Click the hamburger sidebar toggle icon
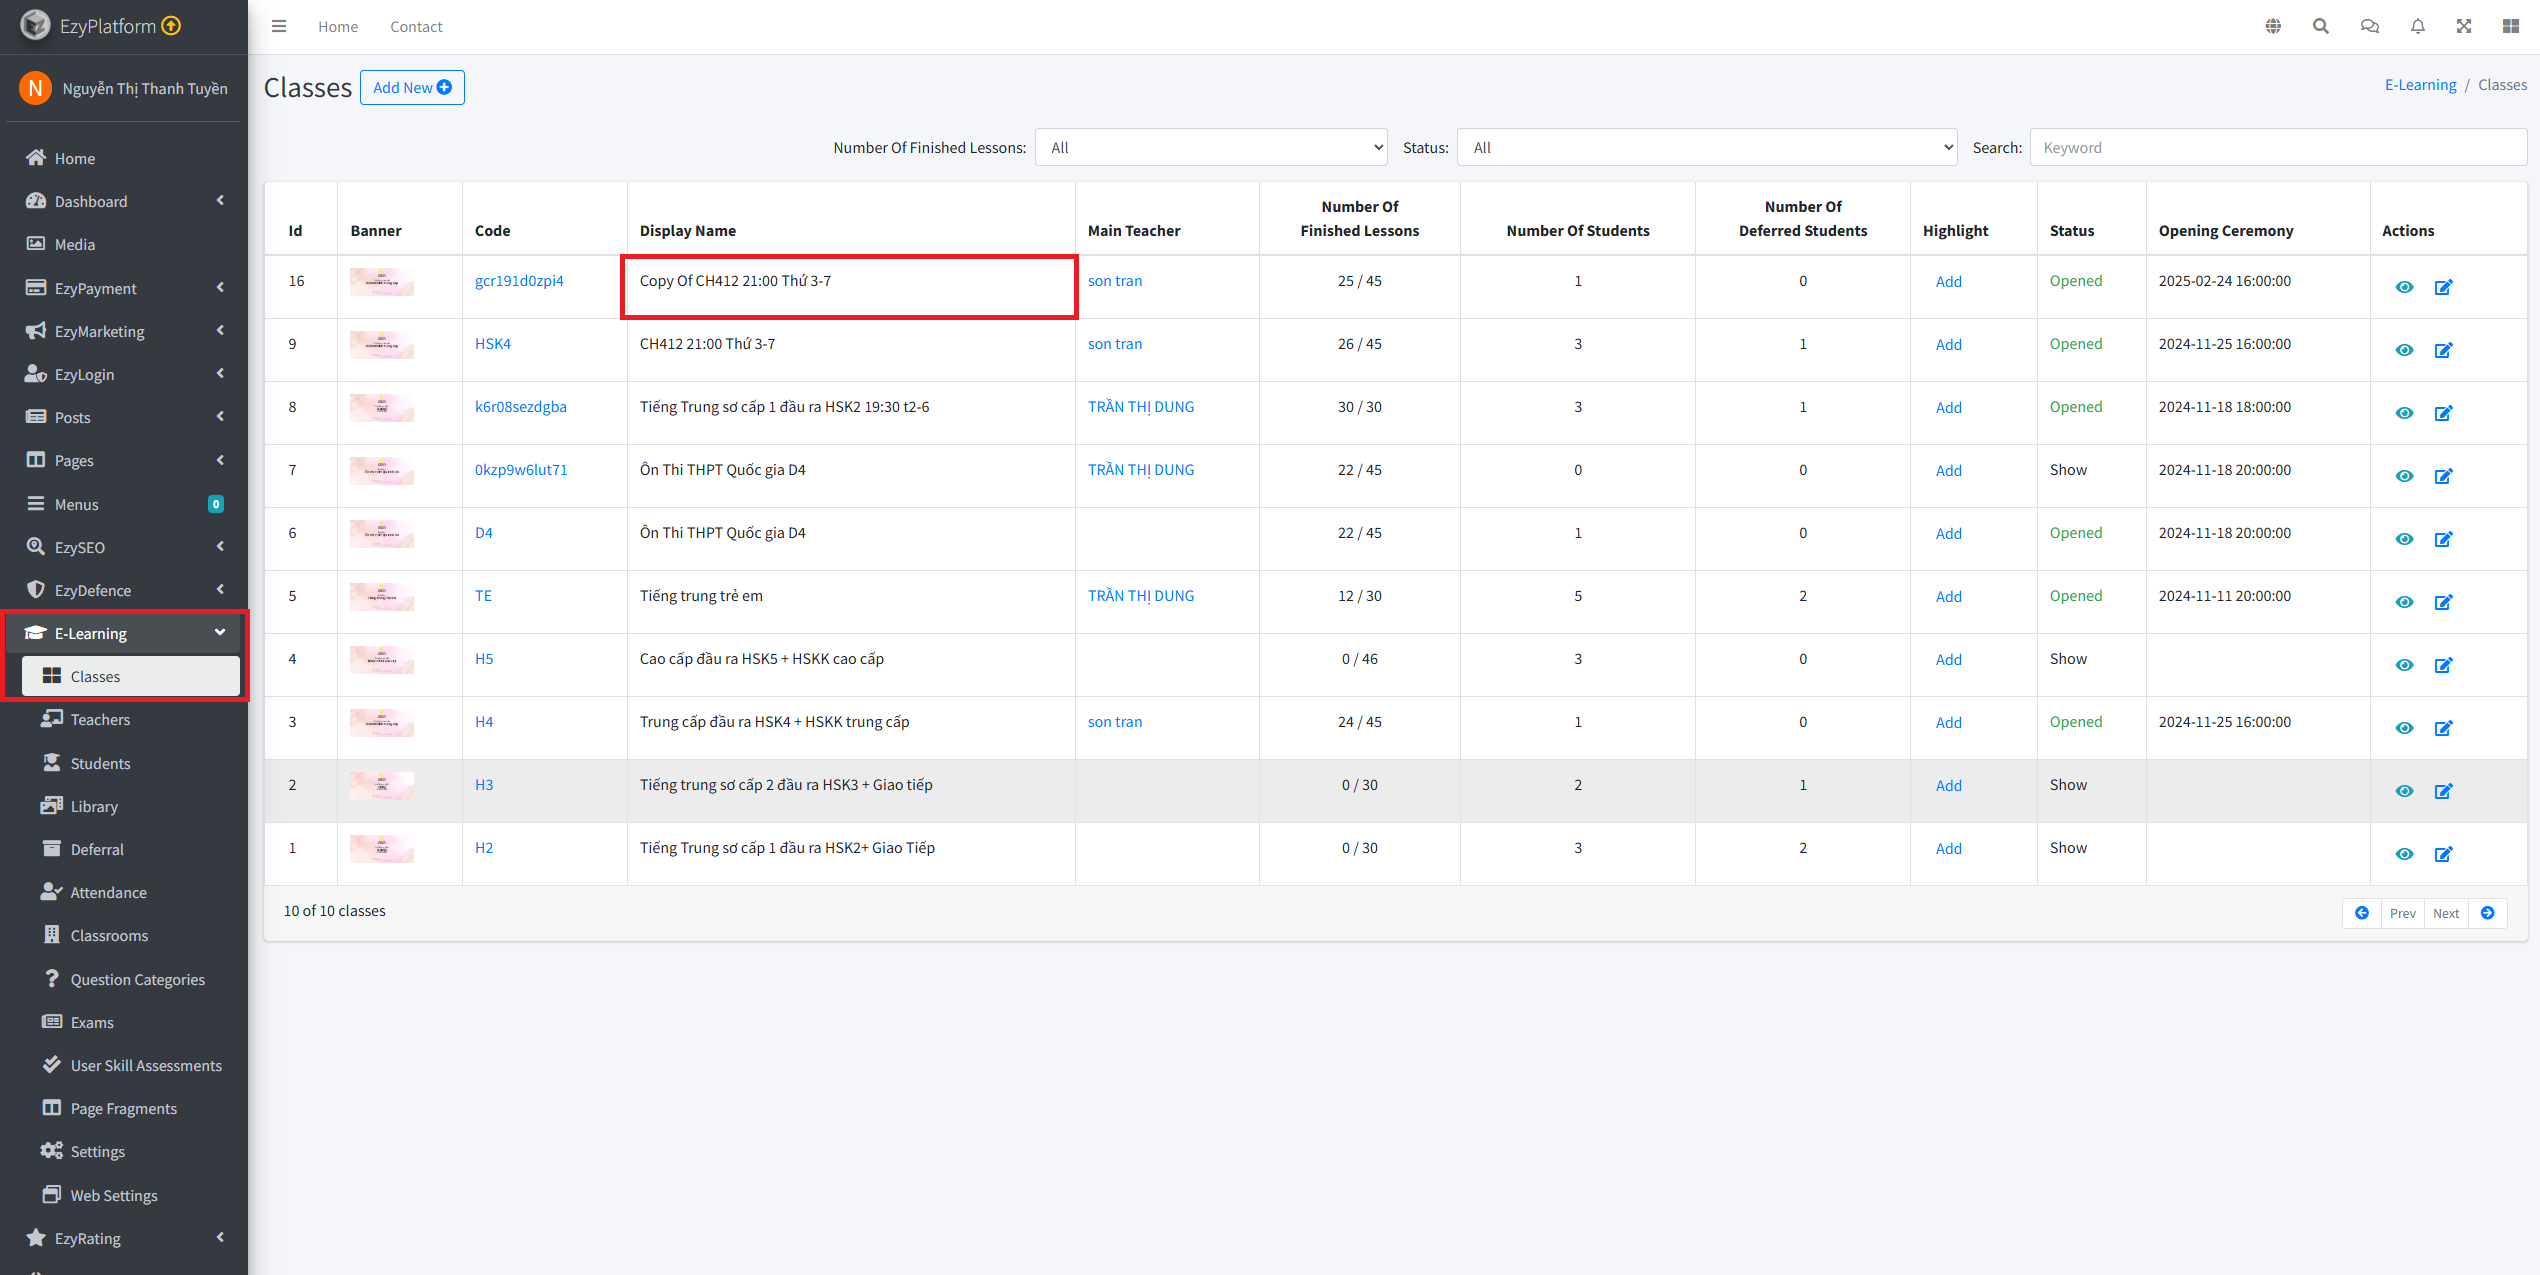The height and width of the screenshot is (1275, 2540). 279,27
